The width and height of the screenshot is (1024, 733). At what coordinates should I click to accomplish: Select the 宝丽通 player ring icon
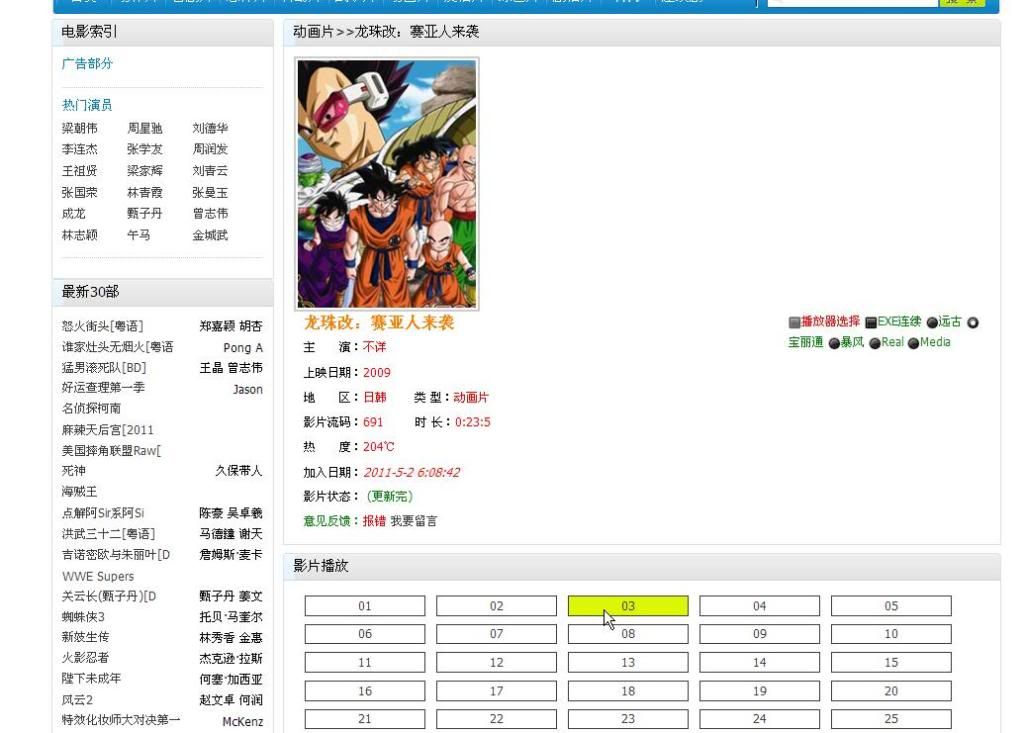coord(972,323)
